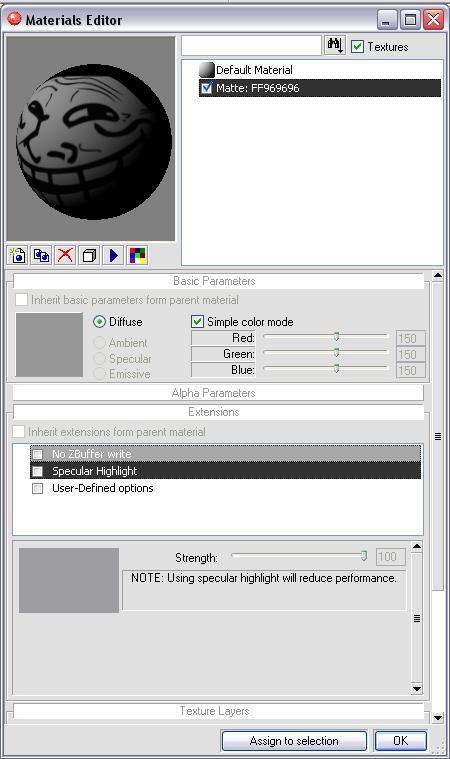
Task: Collapse the Extensions section header
Action: point(218,412)
